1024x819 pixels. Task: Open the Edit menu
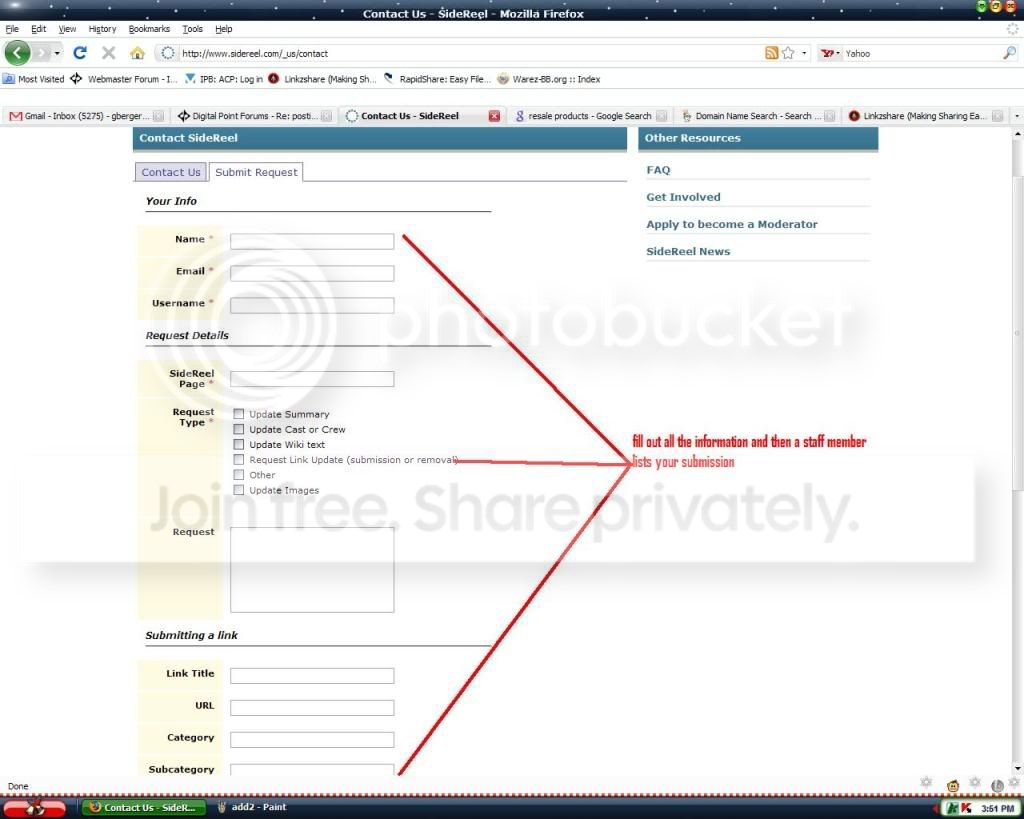39,29
